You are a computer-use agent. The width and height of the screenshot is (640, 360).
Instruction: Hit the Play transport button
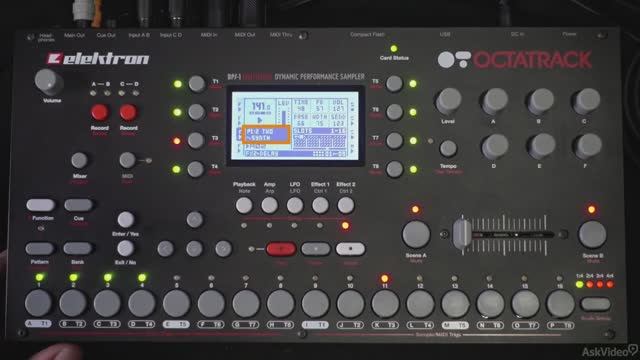[x=316, y=249]
